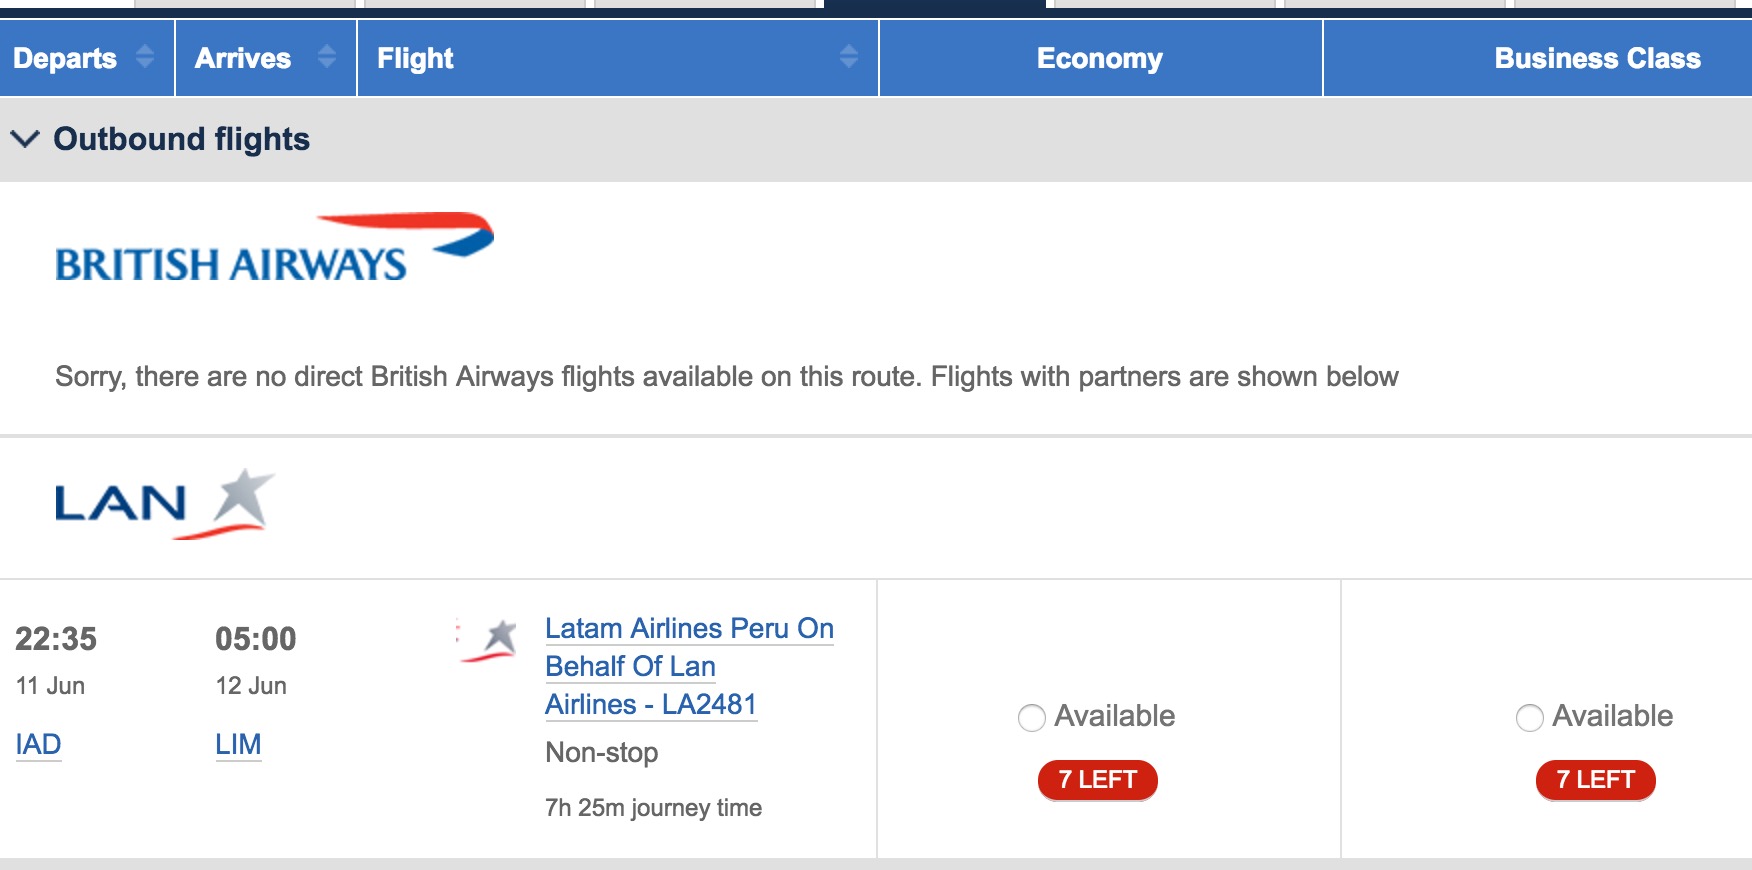
Task: Select the Business Class Available radio button
Action: coord(1530,718)
